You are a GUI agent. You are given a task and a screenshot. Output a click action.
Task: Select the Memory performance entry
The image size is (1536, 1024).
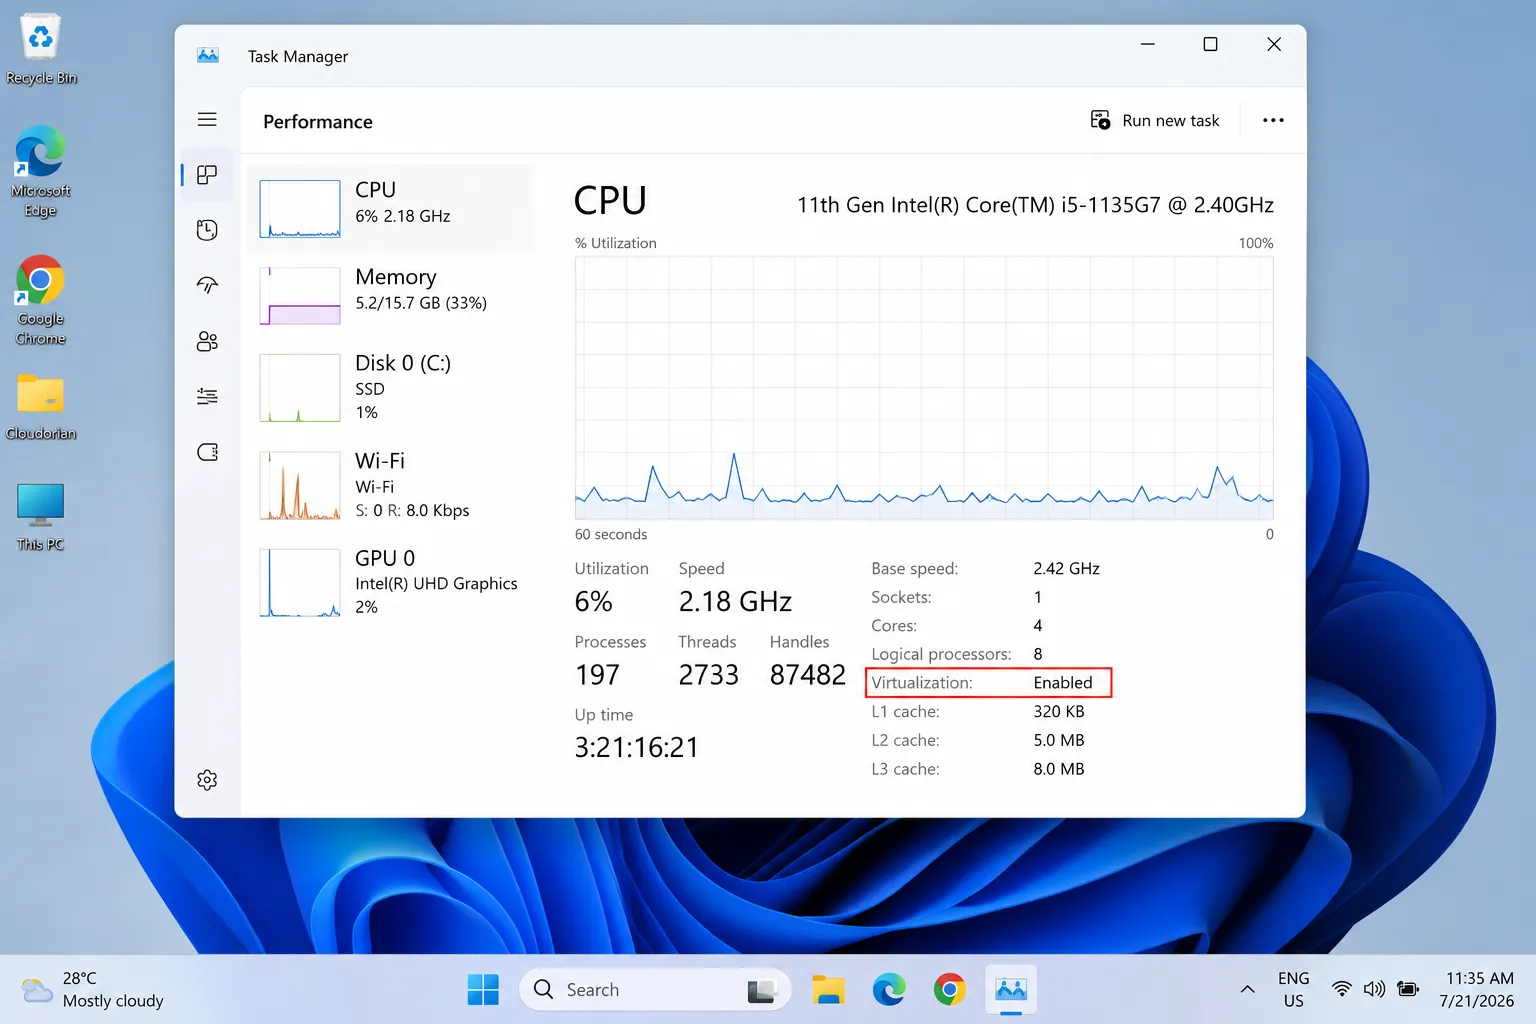pyautogui.click(x=391, y=295)
